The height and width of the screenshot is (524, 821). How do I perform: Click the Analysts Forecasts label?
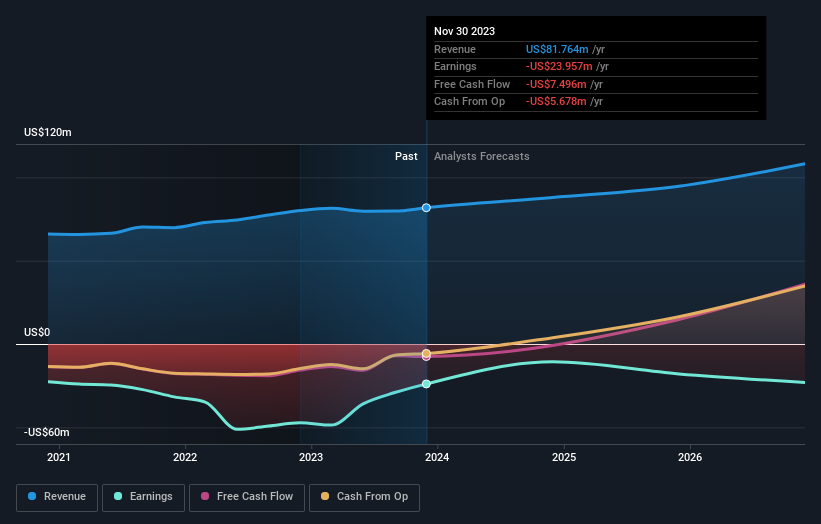tap(482, 157)
